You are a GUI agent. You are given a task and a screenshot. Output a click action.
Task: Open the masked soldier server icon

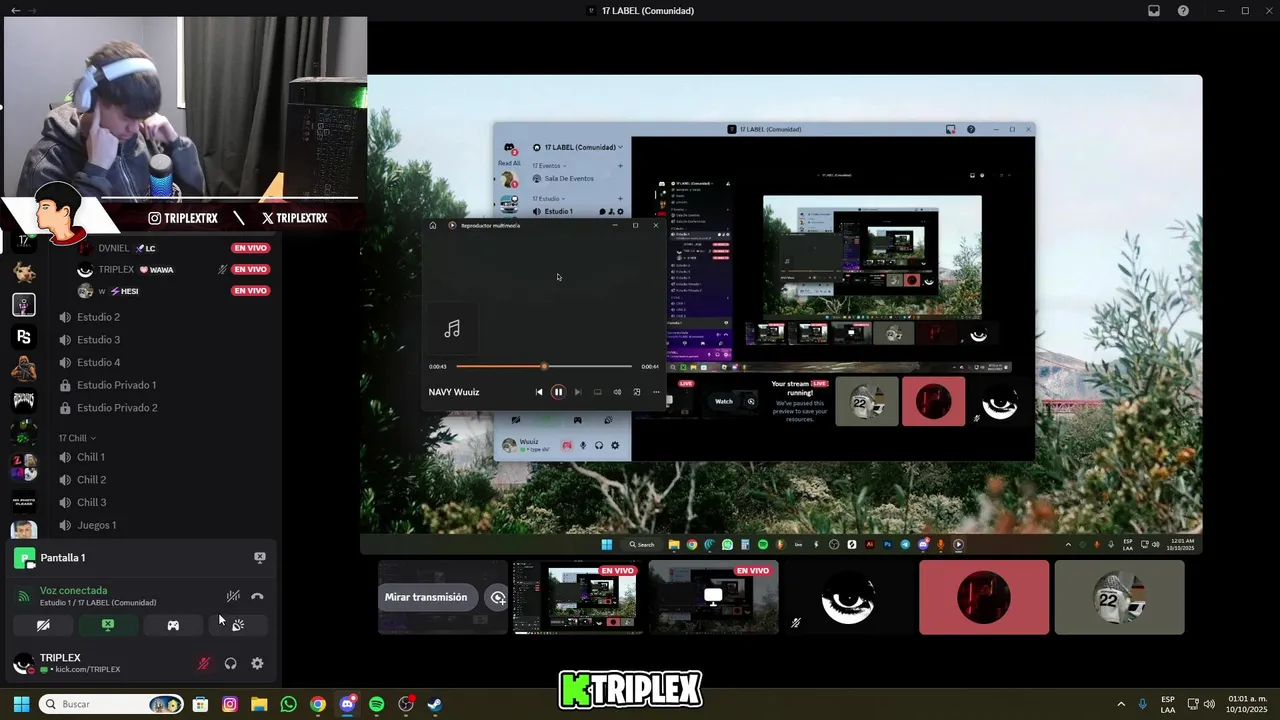24,369
